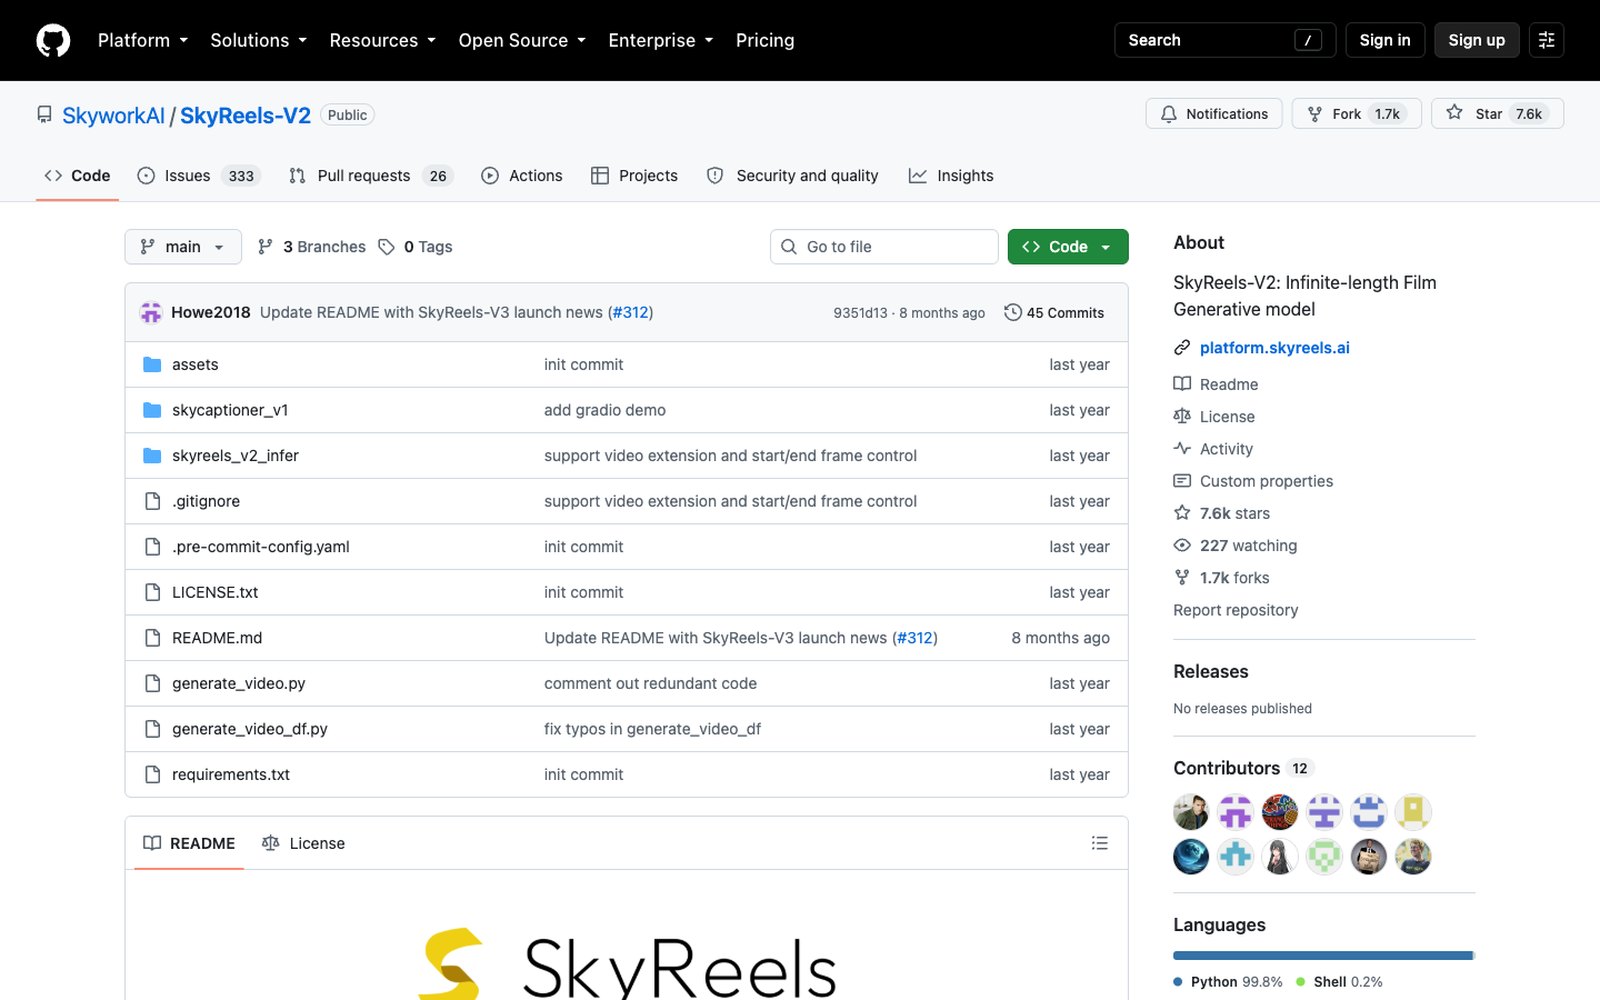1600x1000 pixels.
Task: Switch to the License tab in file viewer
Action: 303,843
